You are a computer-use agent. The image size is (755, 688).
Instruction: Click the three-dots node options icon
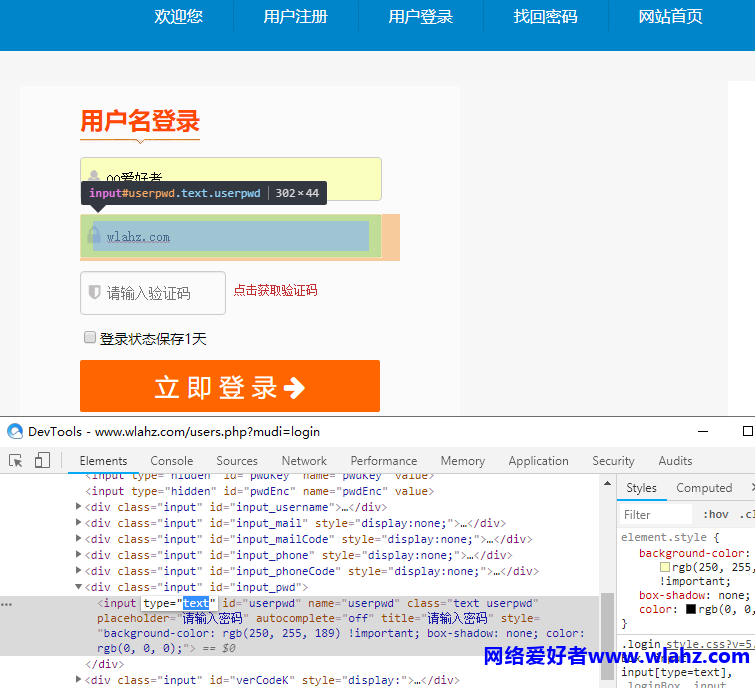click(7, 604)
